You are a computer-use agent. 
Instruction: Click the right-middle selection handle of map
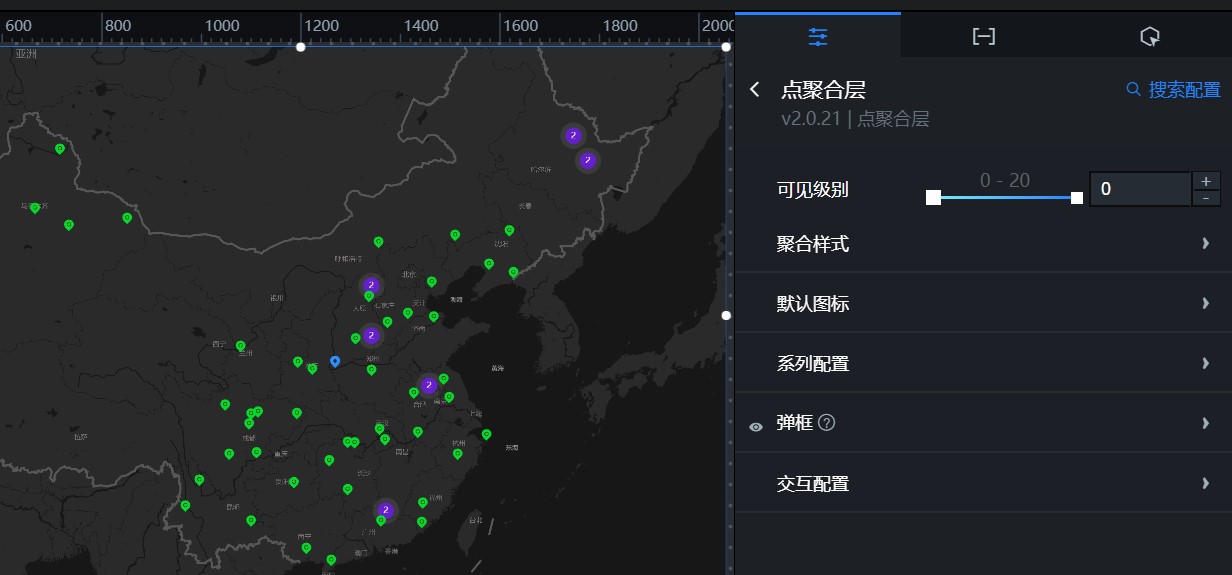click(x=726, y=315)
